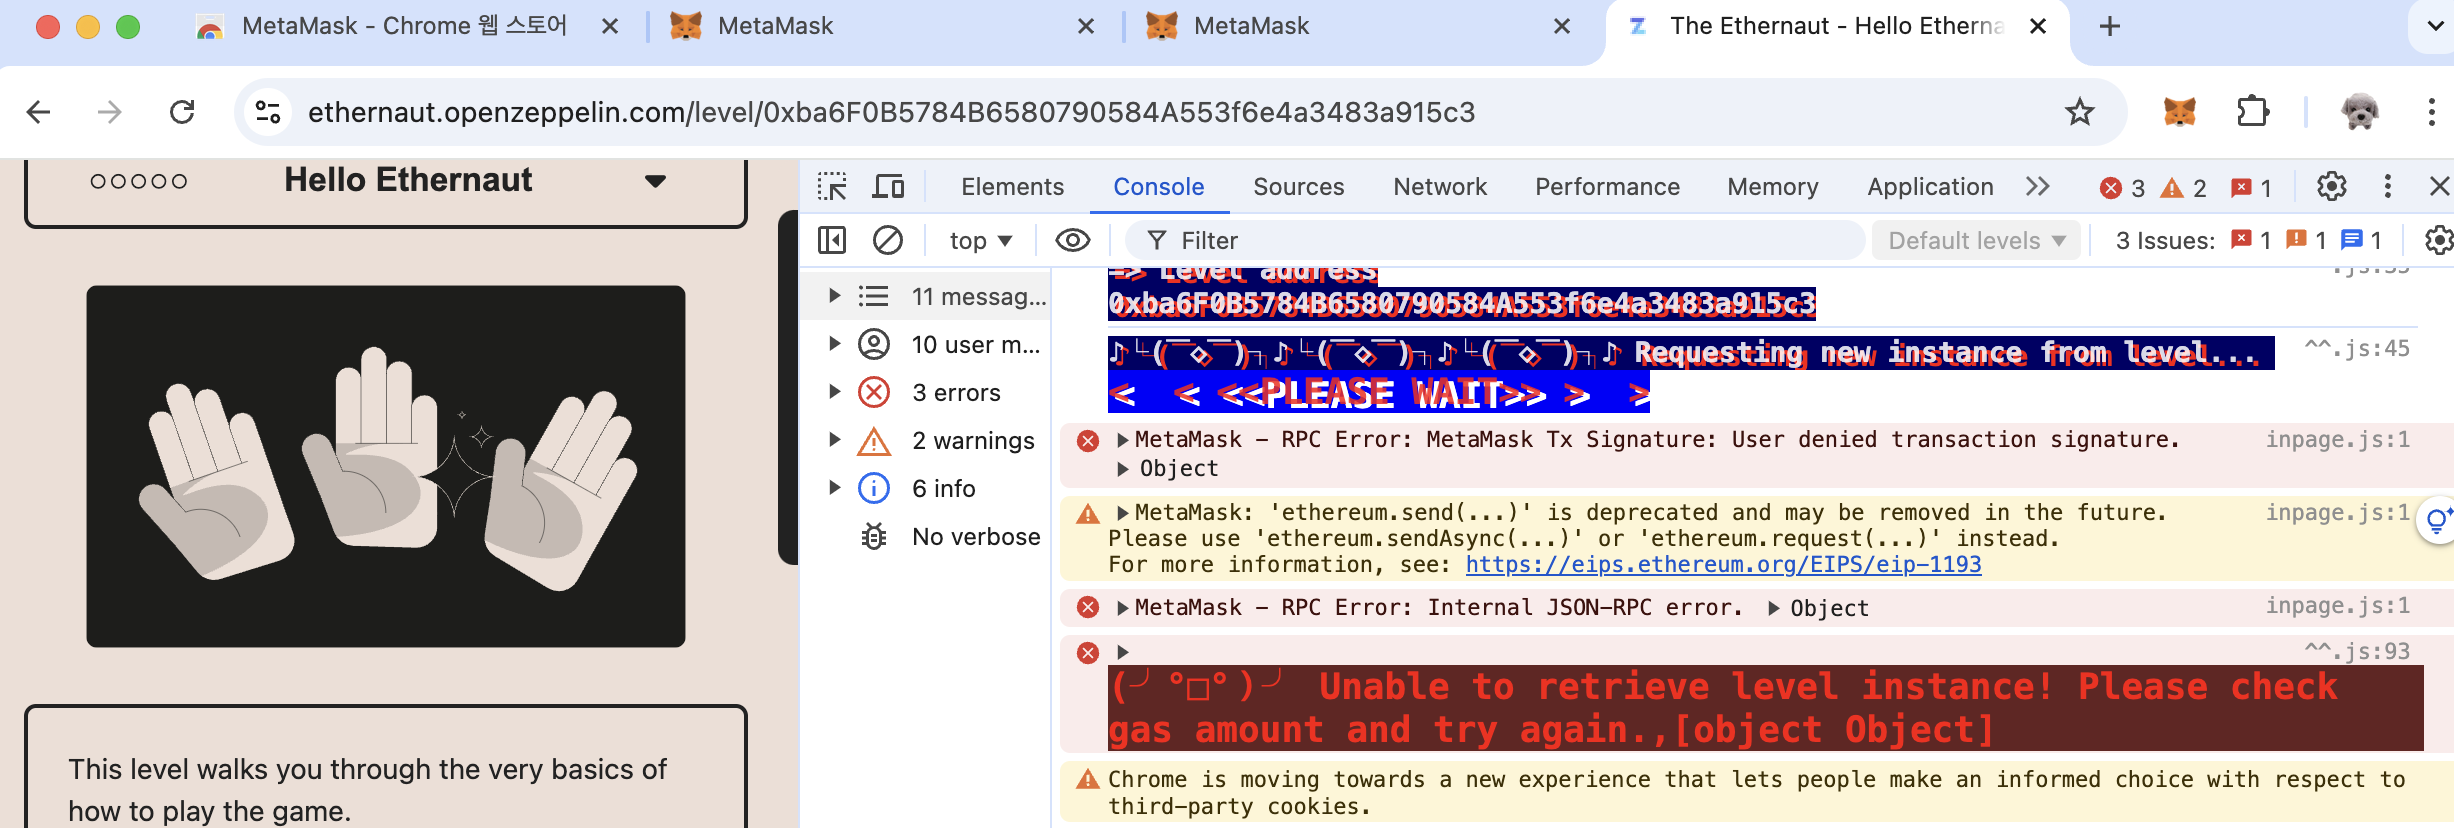
Task: Expand the 10 user messages group
Action: (834, 344)
